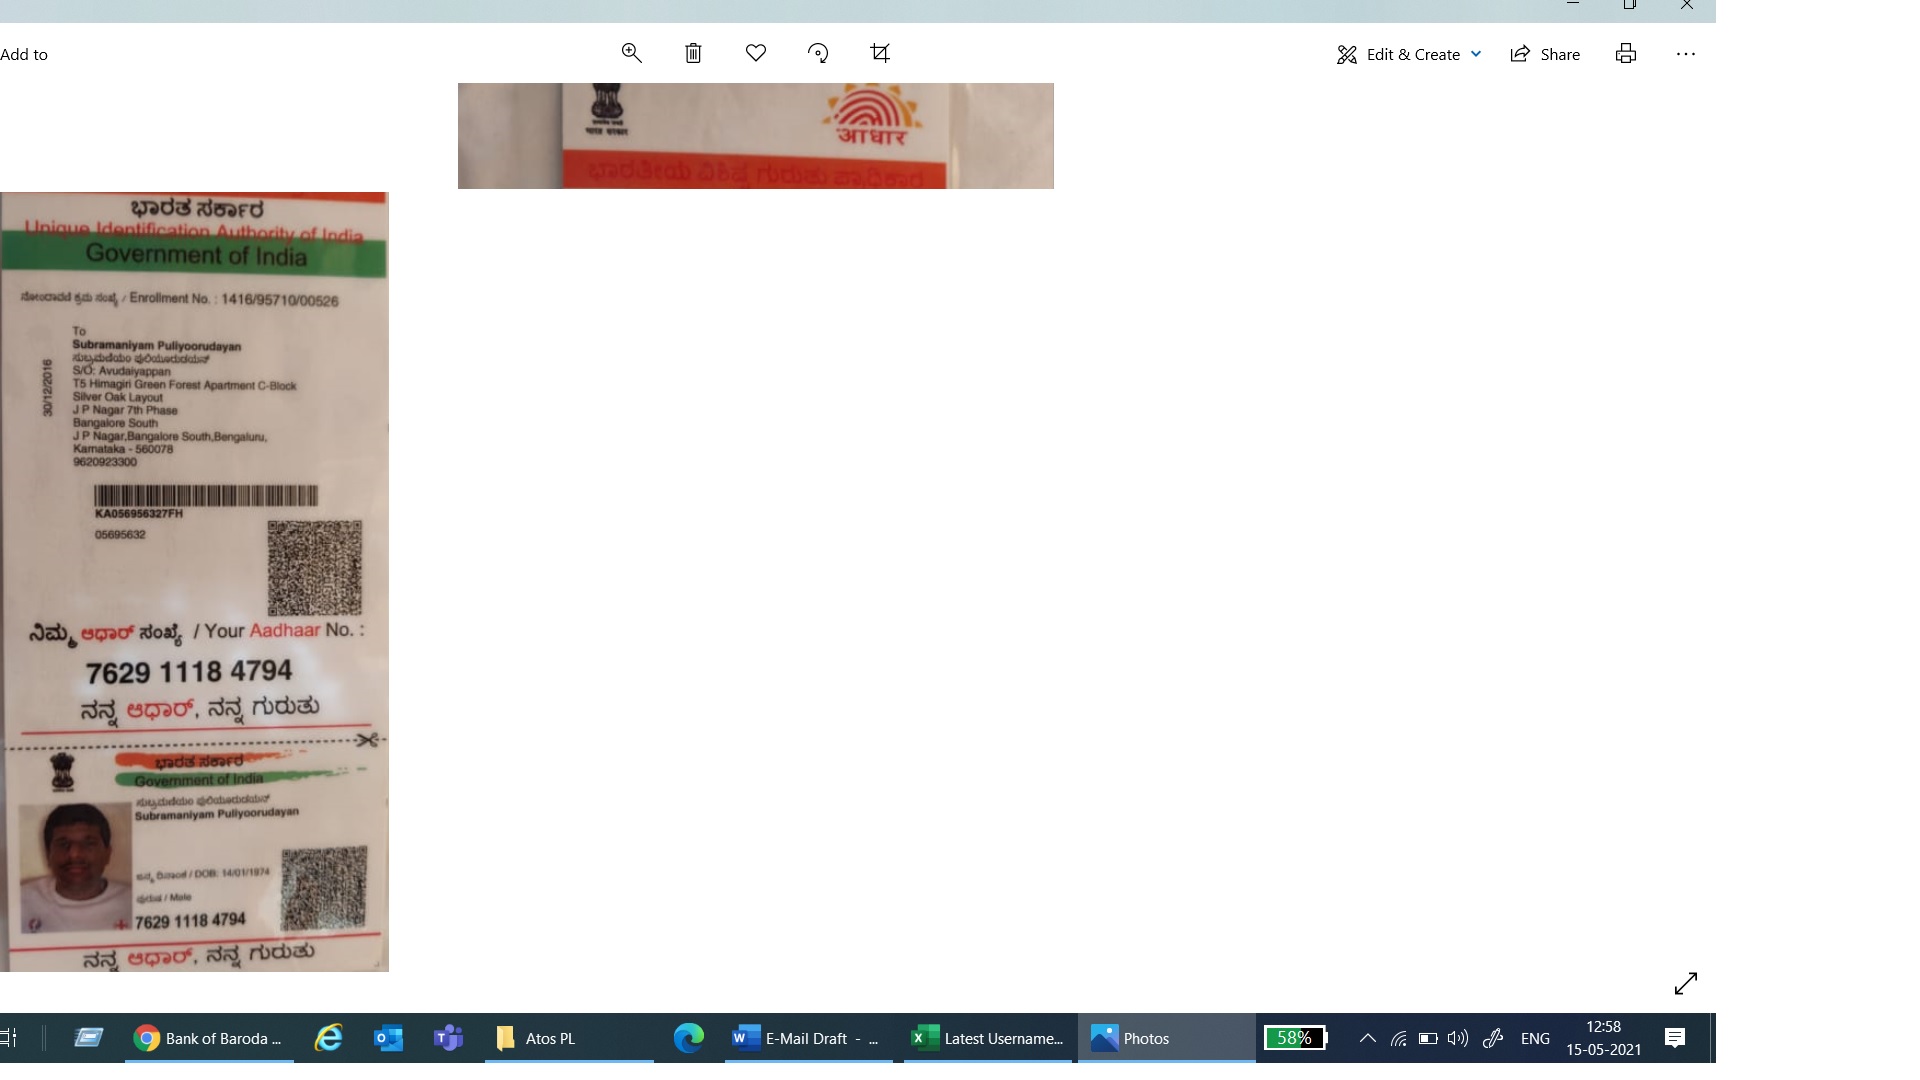The height and width of the screenshot is (1080, 1920).
Task: Launch Internet Explorer from the taskbar
Action: [x=329, y=1038]
